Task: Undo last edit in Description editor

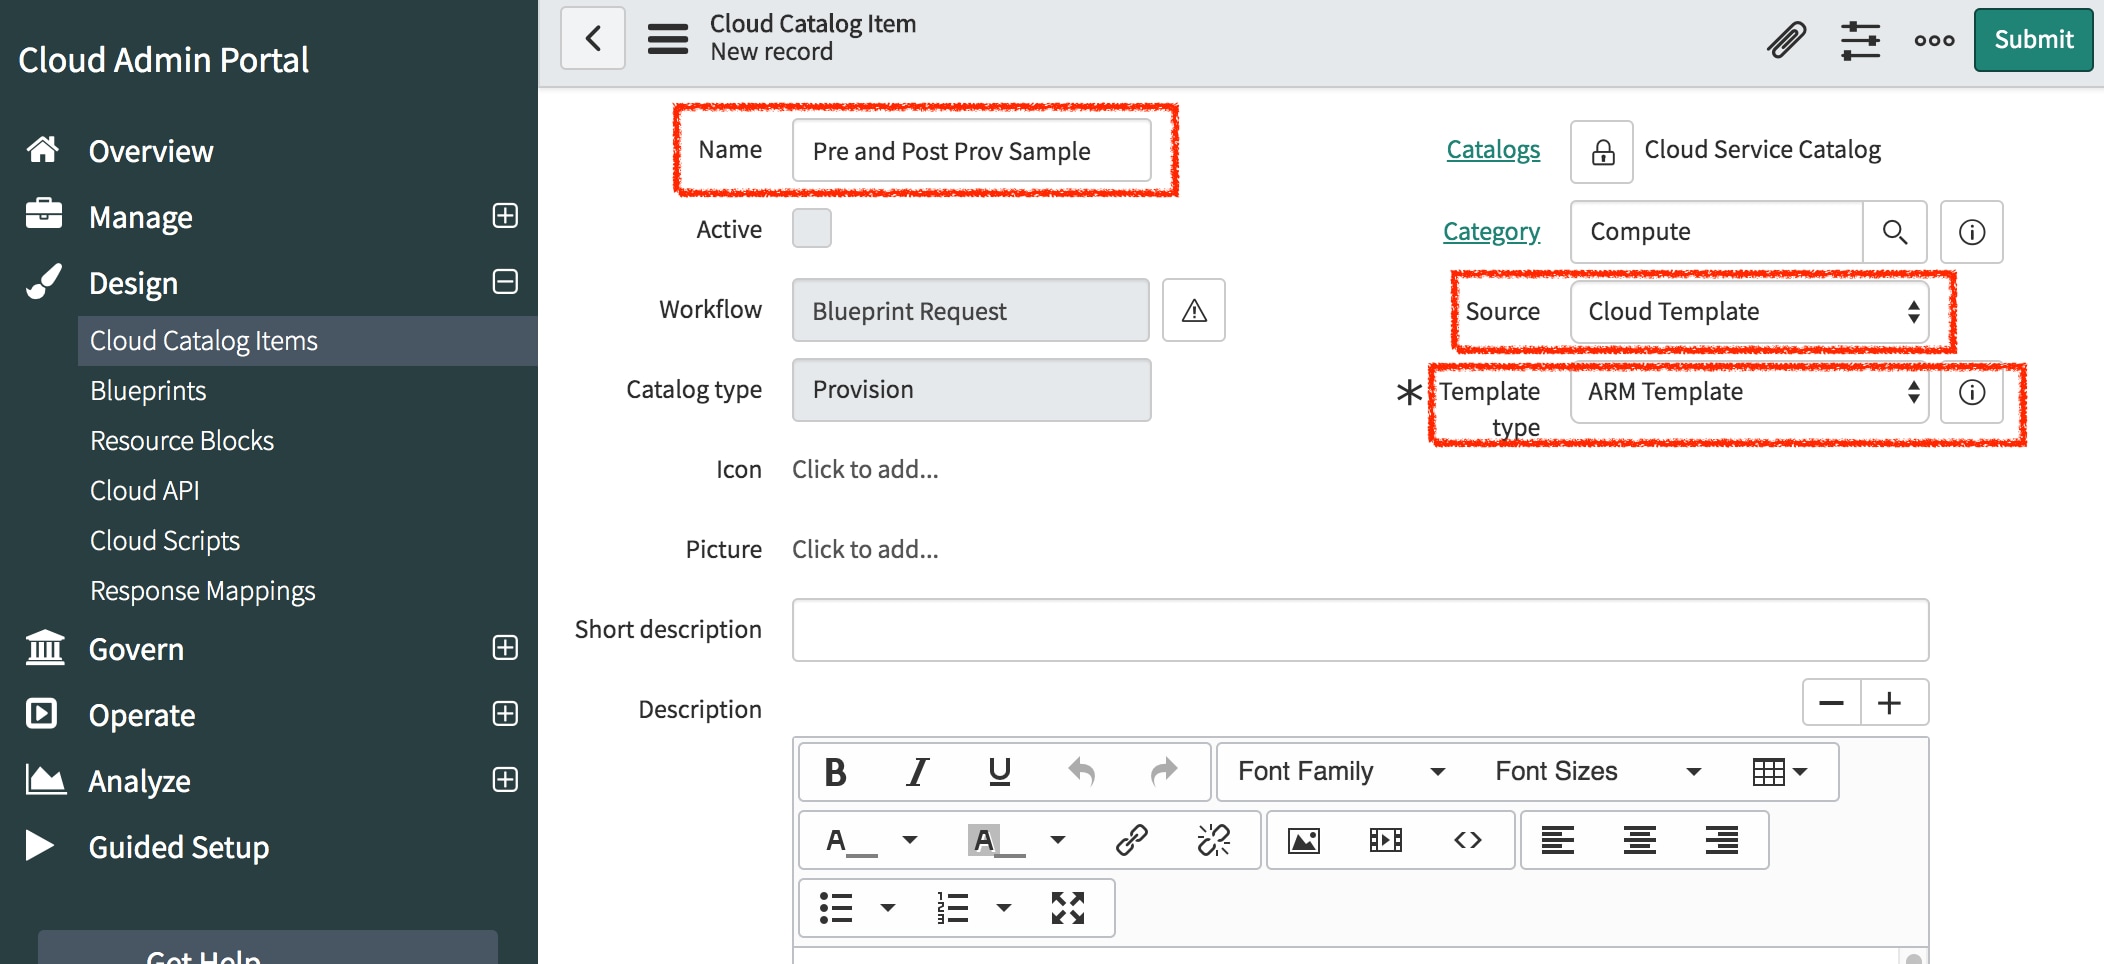Action: 1081,772
